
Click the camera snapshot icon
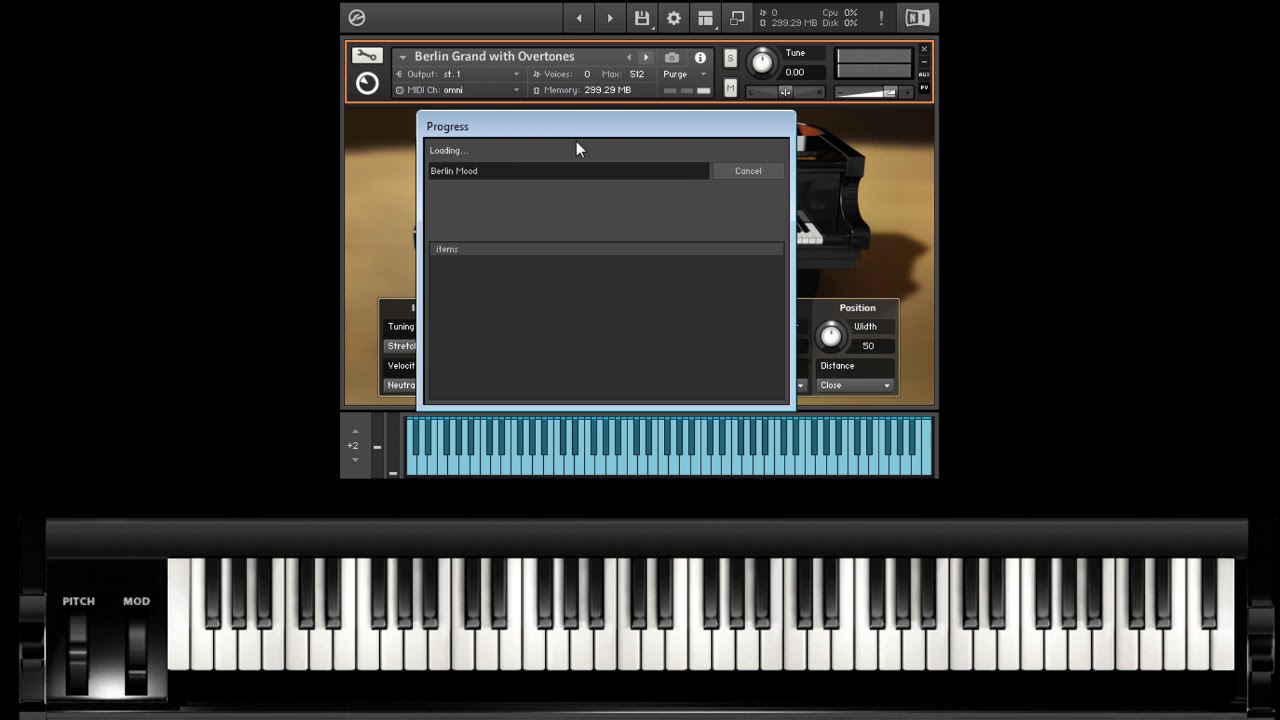pos(672,57)
